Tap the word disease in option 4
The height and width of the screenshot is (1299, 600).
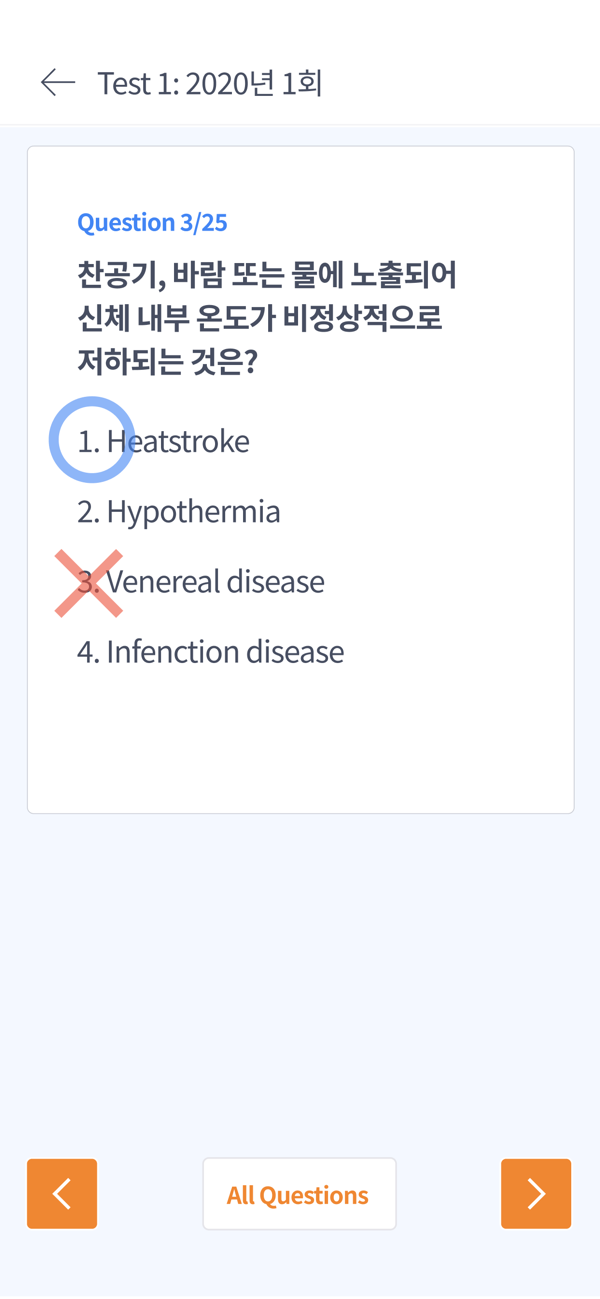(x=295, y=652)
